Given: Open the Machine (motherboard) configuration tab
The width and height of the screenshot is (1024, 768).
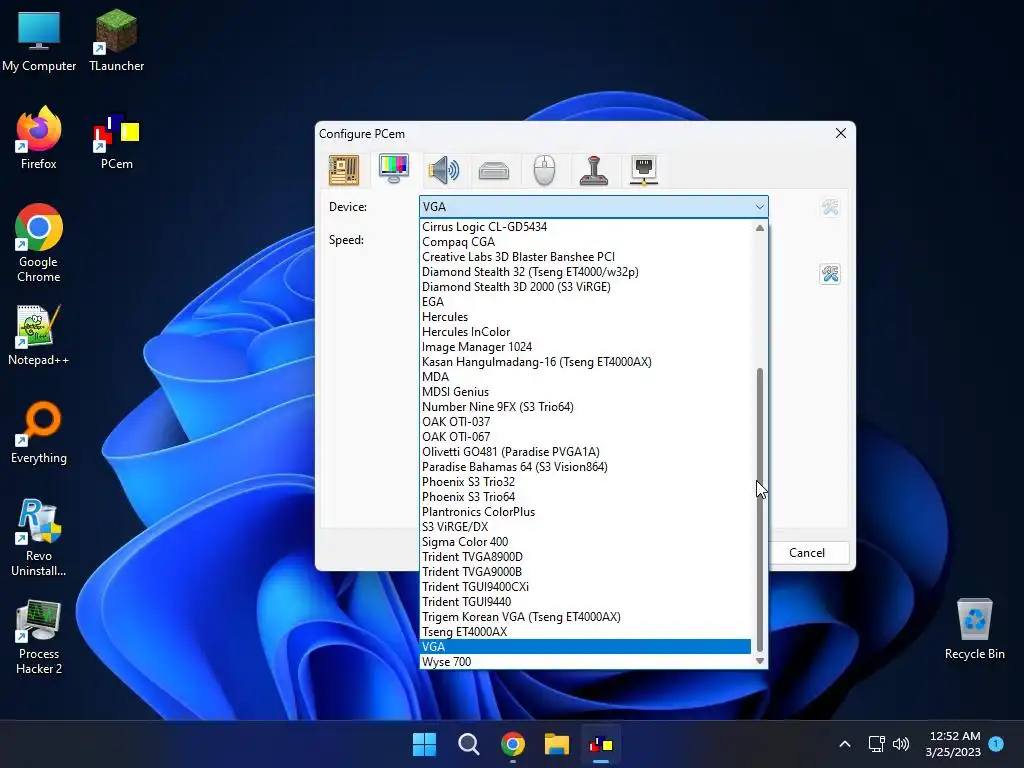Looking at the screenshot, I should pyautogui.click(x=344, y=170).
